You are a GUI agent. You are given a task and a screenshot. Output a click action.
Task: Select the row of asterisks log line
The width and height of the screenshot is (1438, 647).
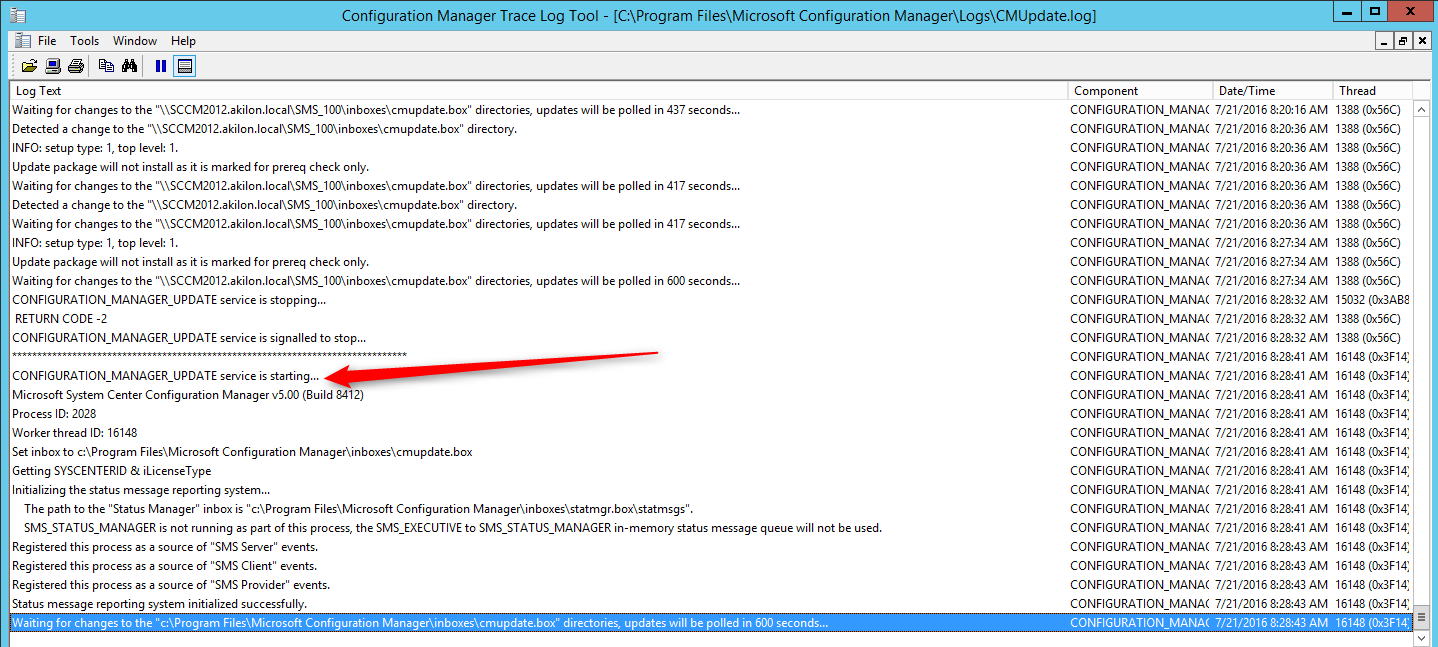point(710,357)
